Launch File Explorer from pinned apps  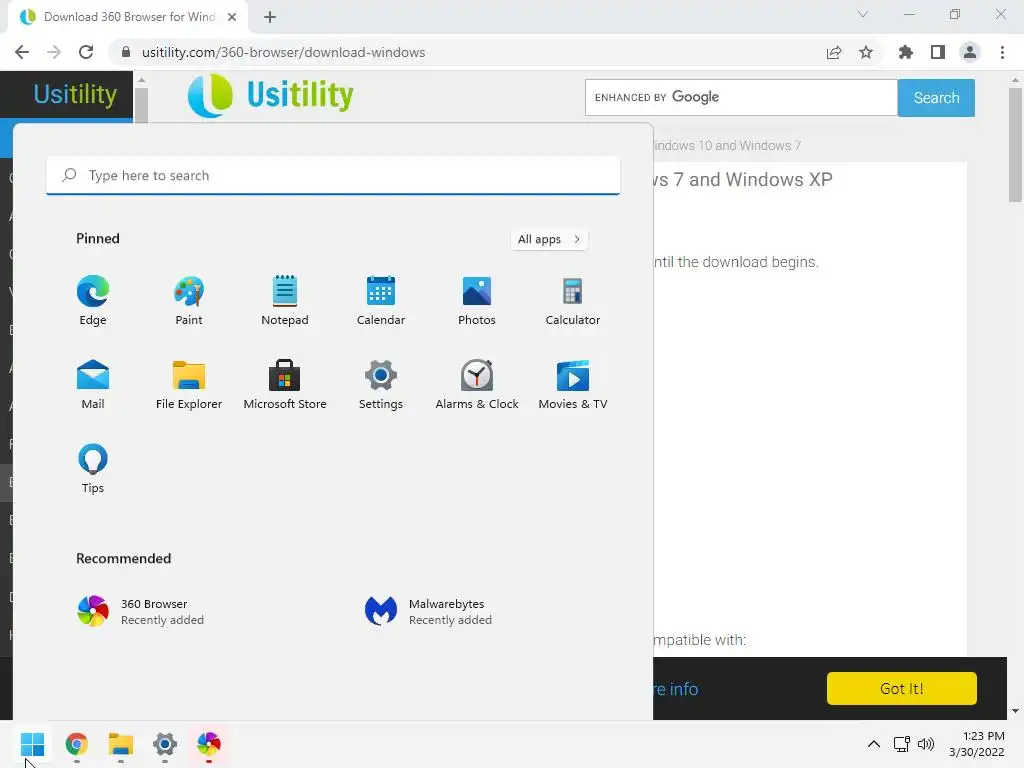click(189, 384)
